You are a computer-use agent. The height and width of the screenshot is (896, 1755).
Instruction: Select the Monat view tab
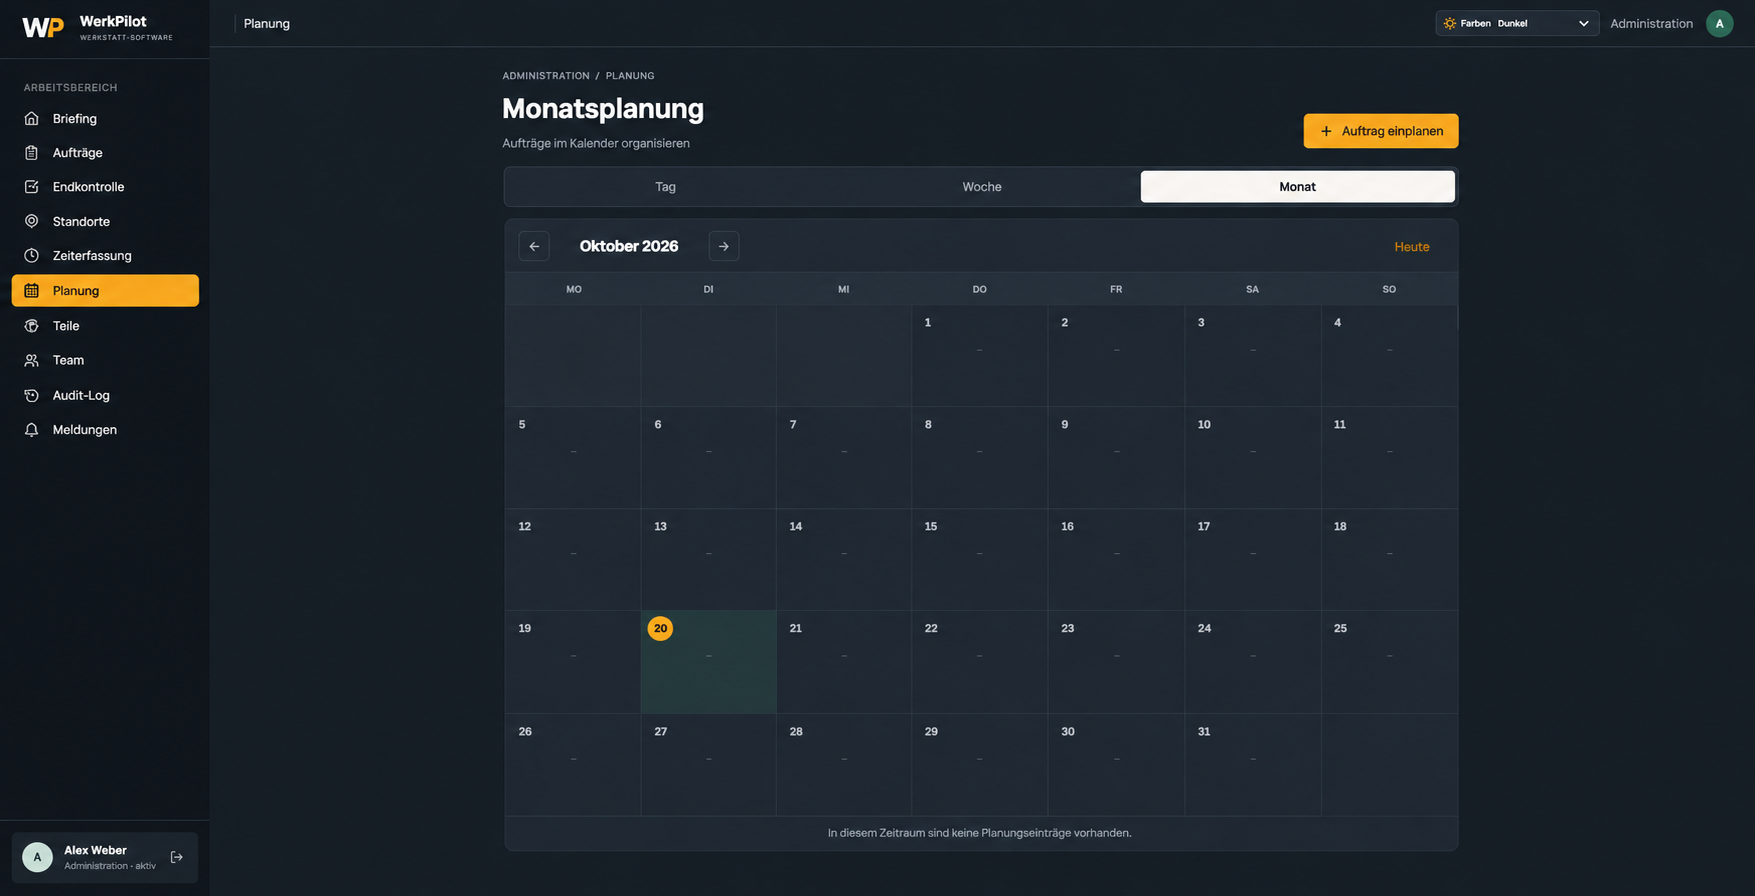[x=1297, y=187]
